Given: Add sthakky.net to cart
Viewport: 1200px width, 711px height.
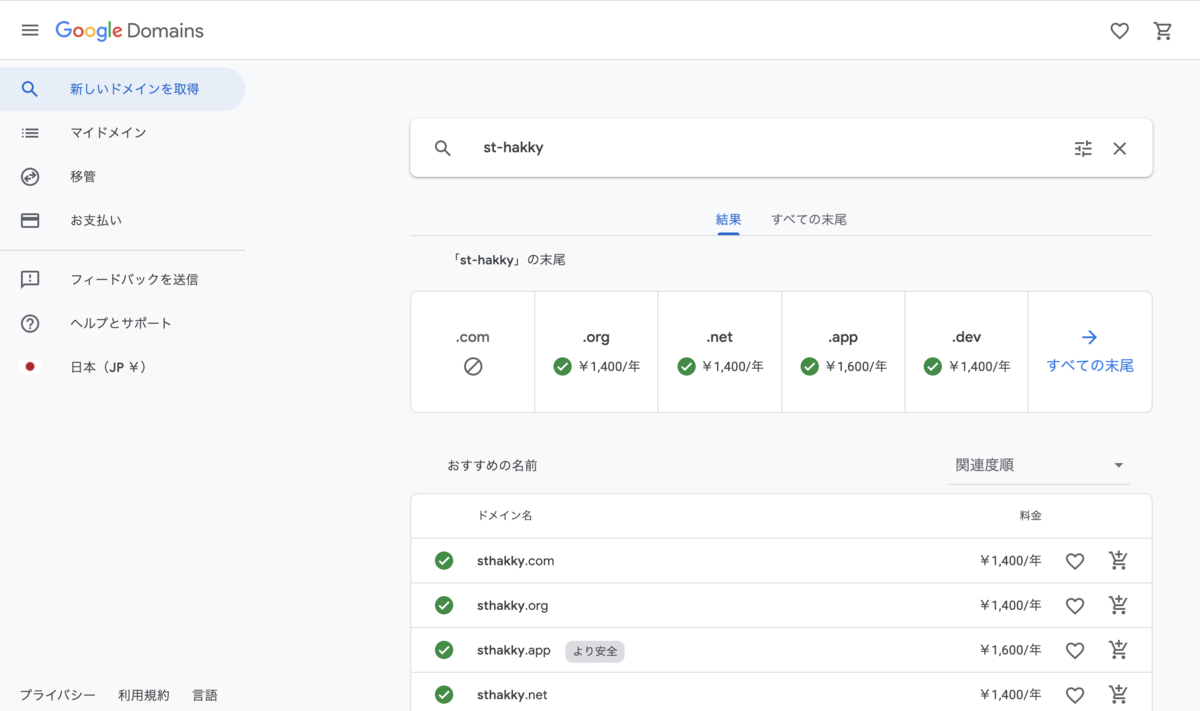Looking at the screenshot, I should click(x=1119, y=694).
